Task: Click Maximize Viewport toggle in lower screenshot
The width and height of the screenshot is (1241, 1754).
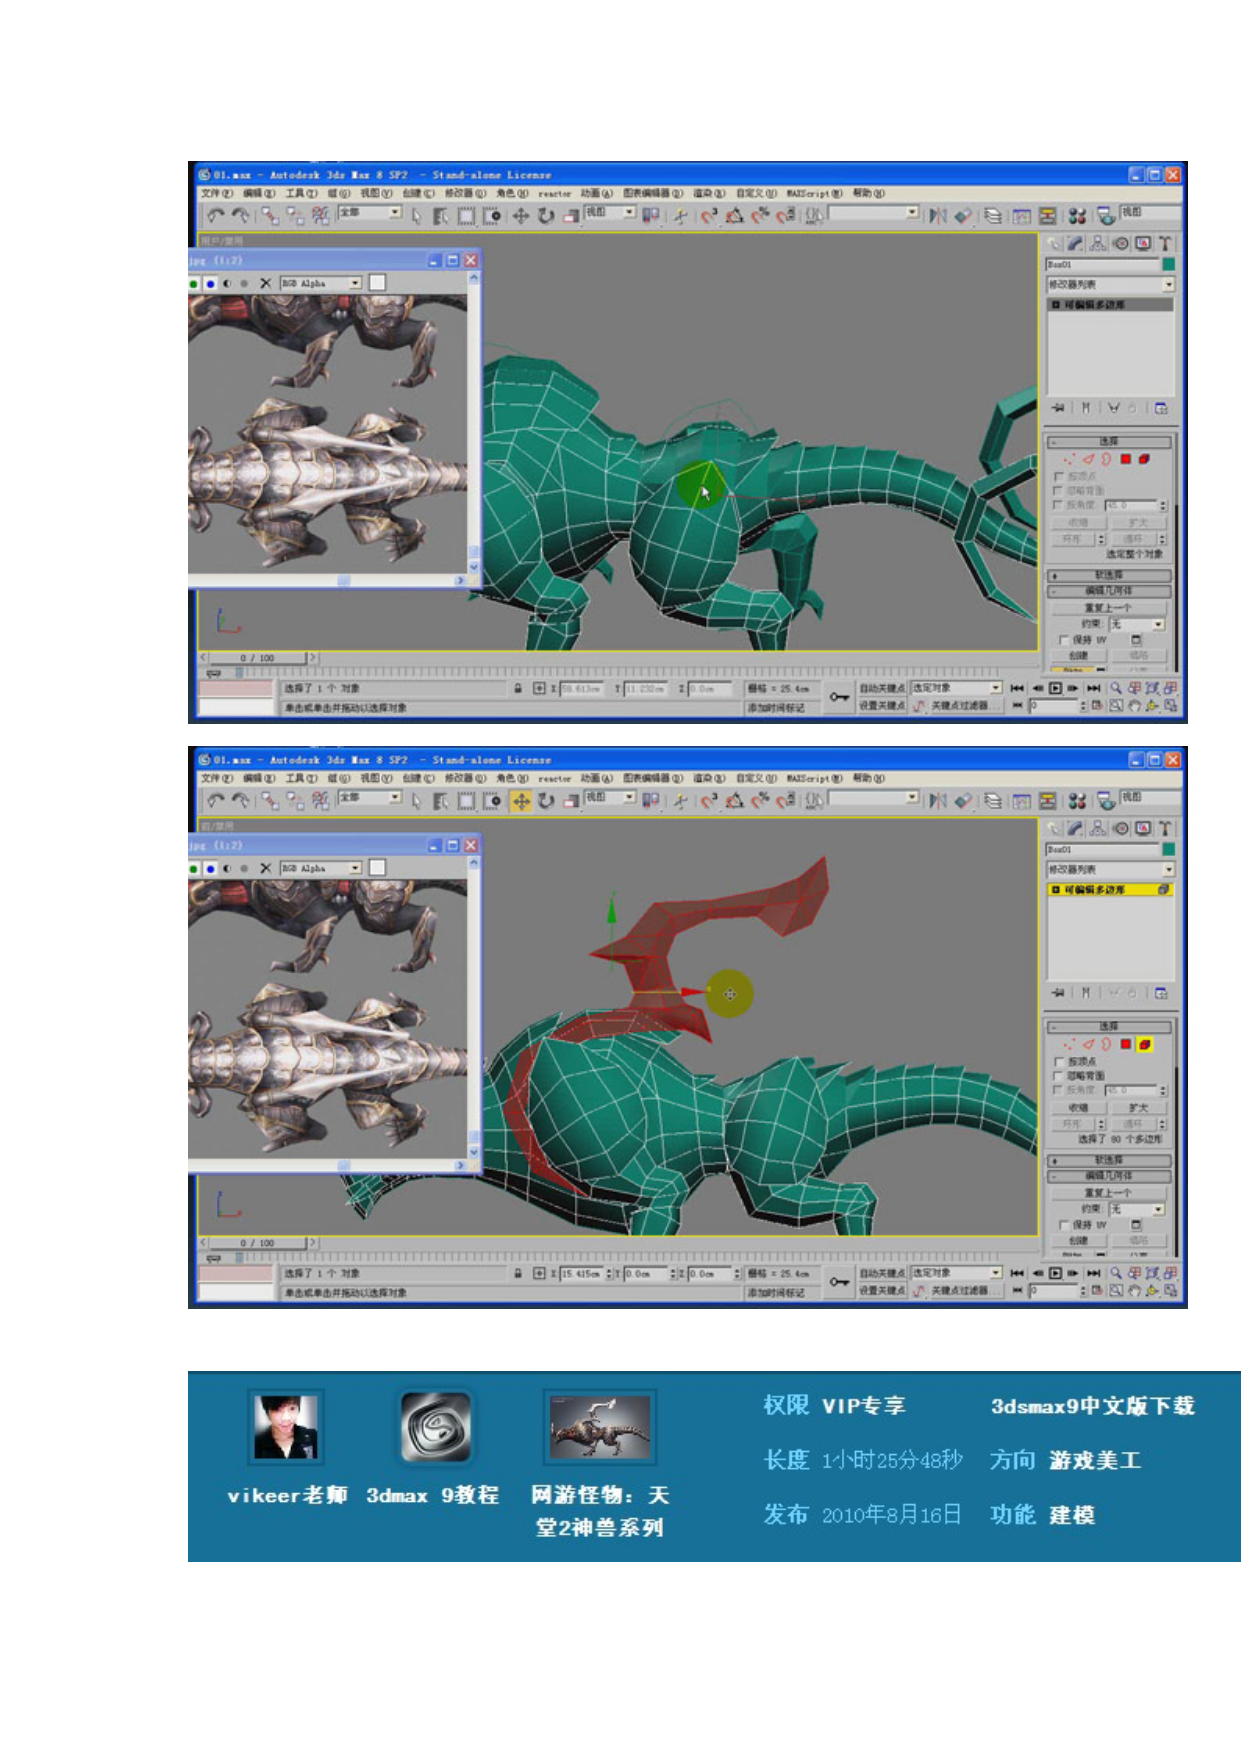Action: 1171,1291
